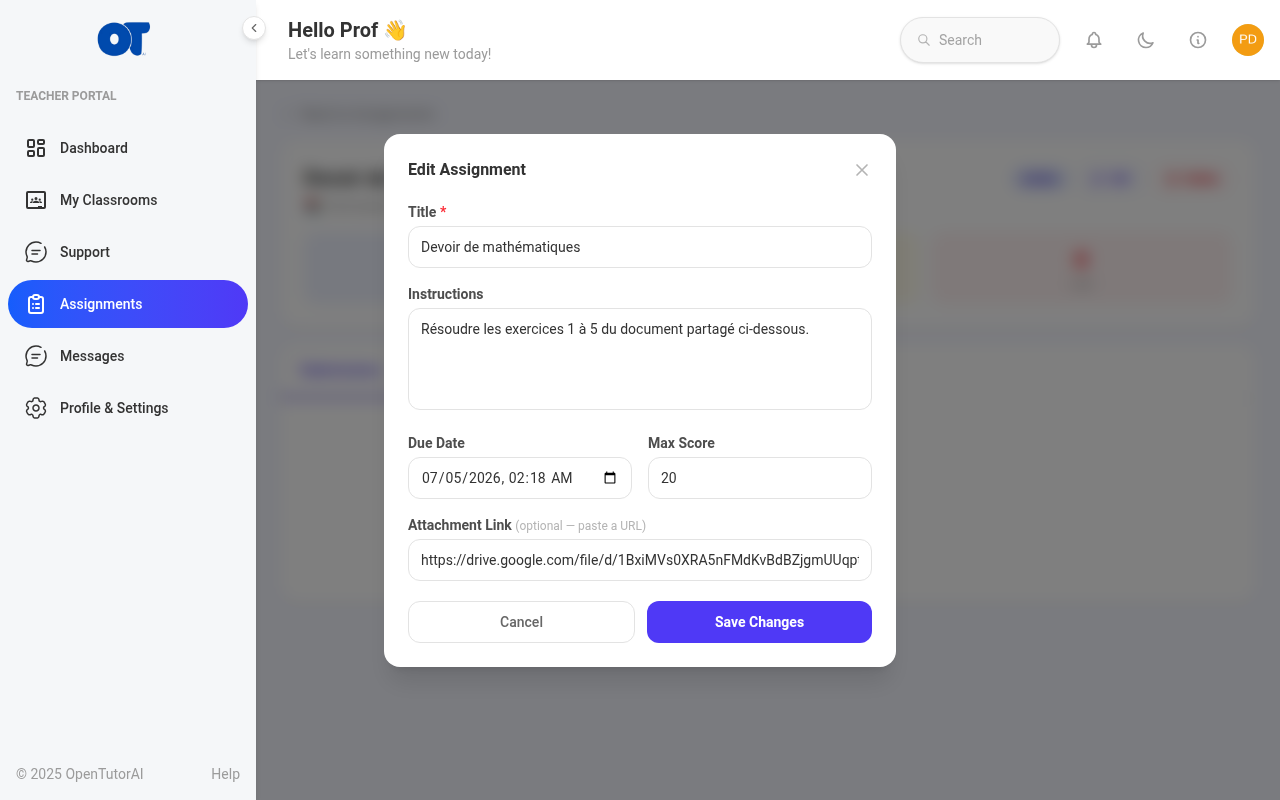The height and width of the screenshot is (800, 1280).
Task: Select Assignments in the sidebar
Action: click(128, 304)
